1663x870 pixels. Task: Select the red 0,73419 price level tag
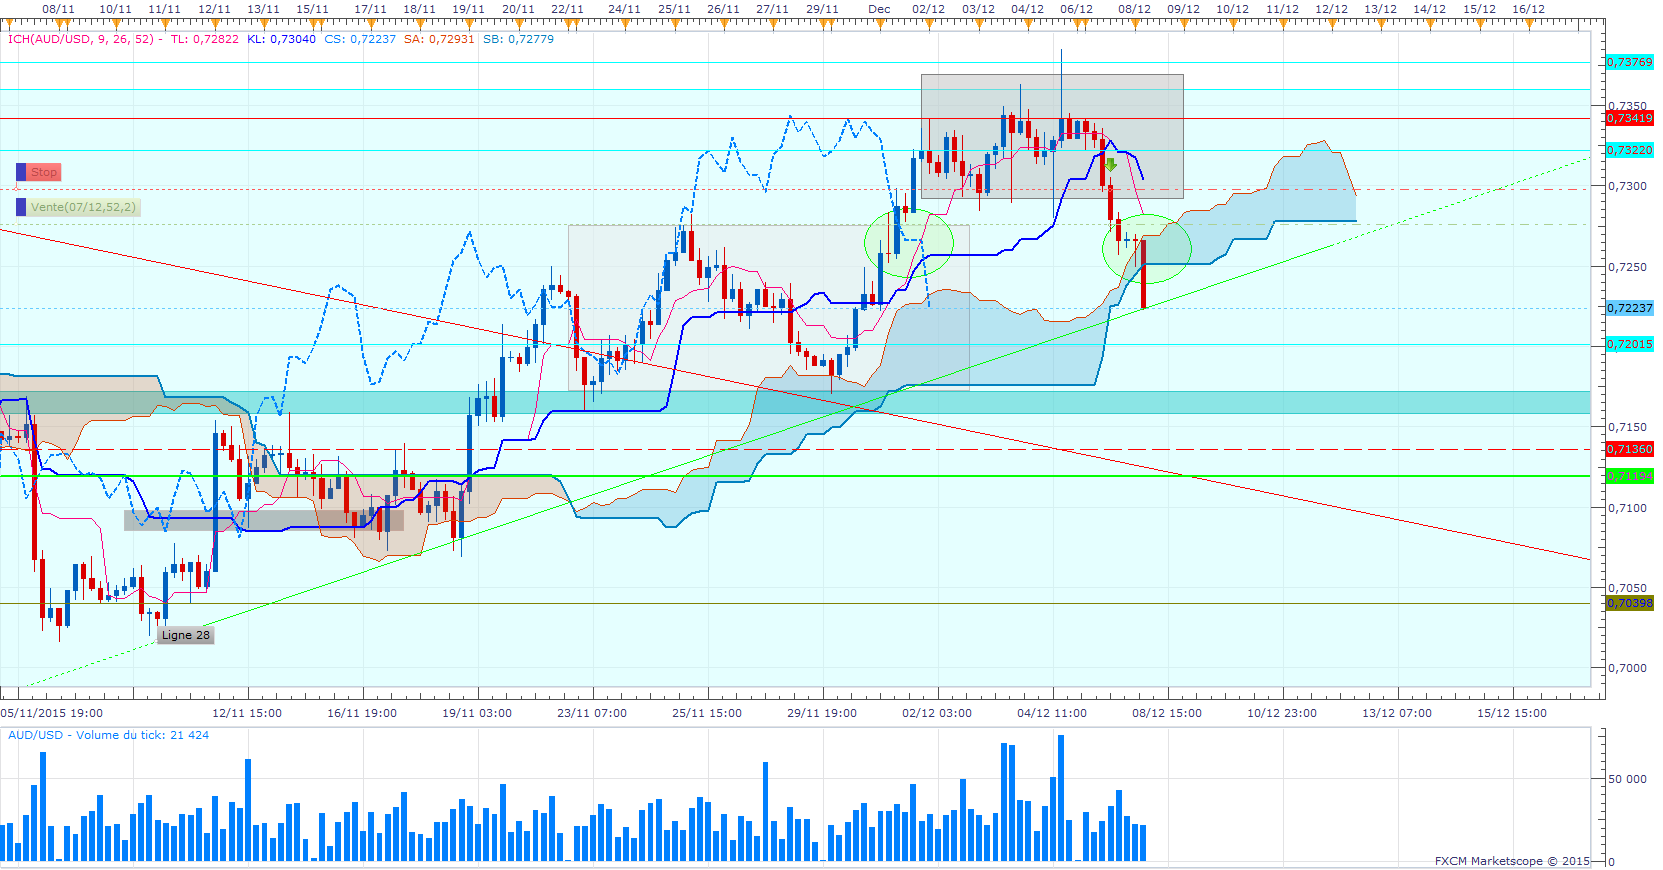1630,118
